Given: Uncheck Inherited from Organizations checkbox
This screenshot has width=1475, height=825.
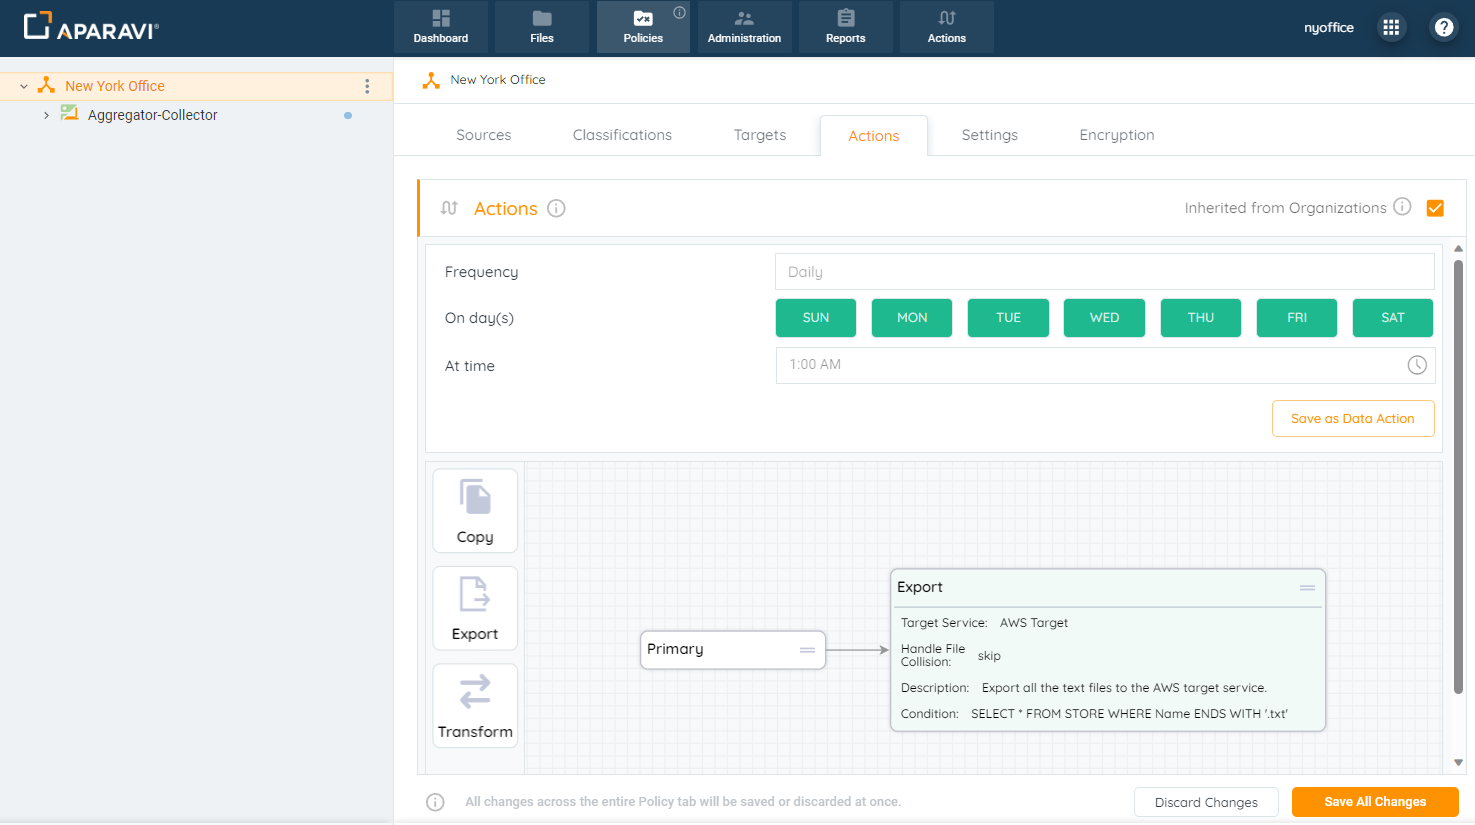Looking at the screenshot, I should click(1435, 208).
